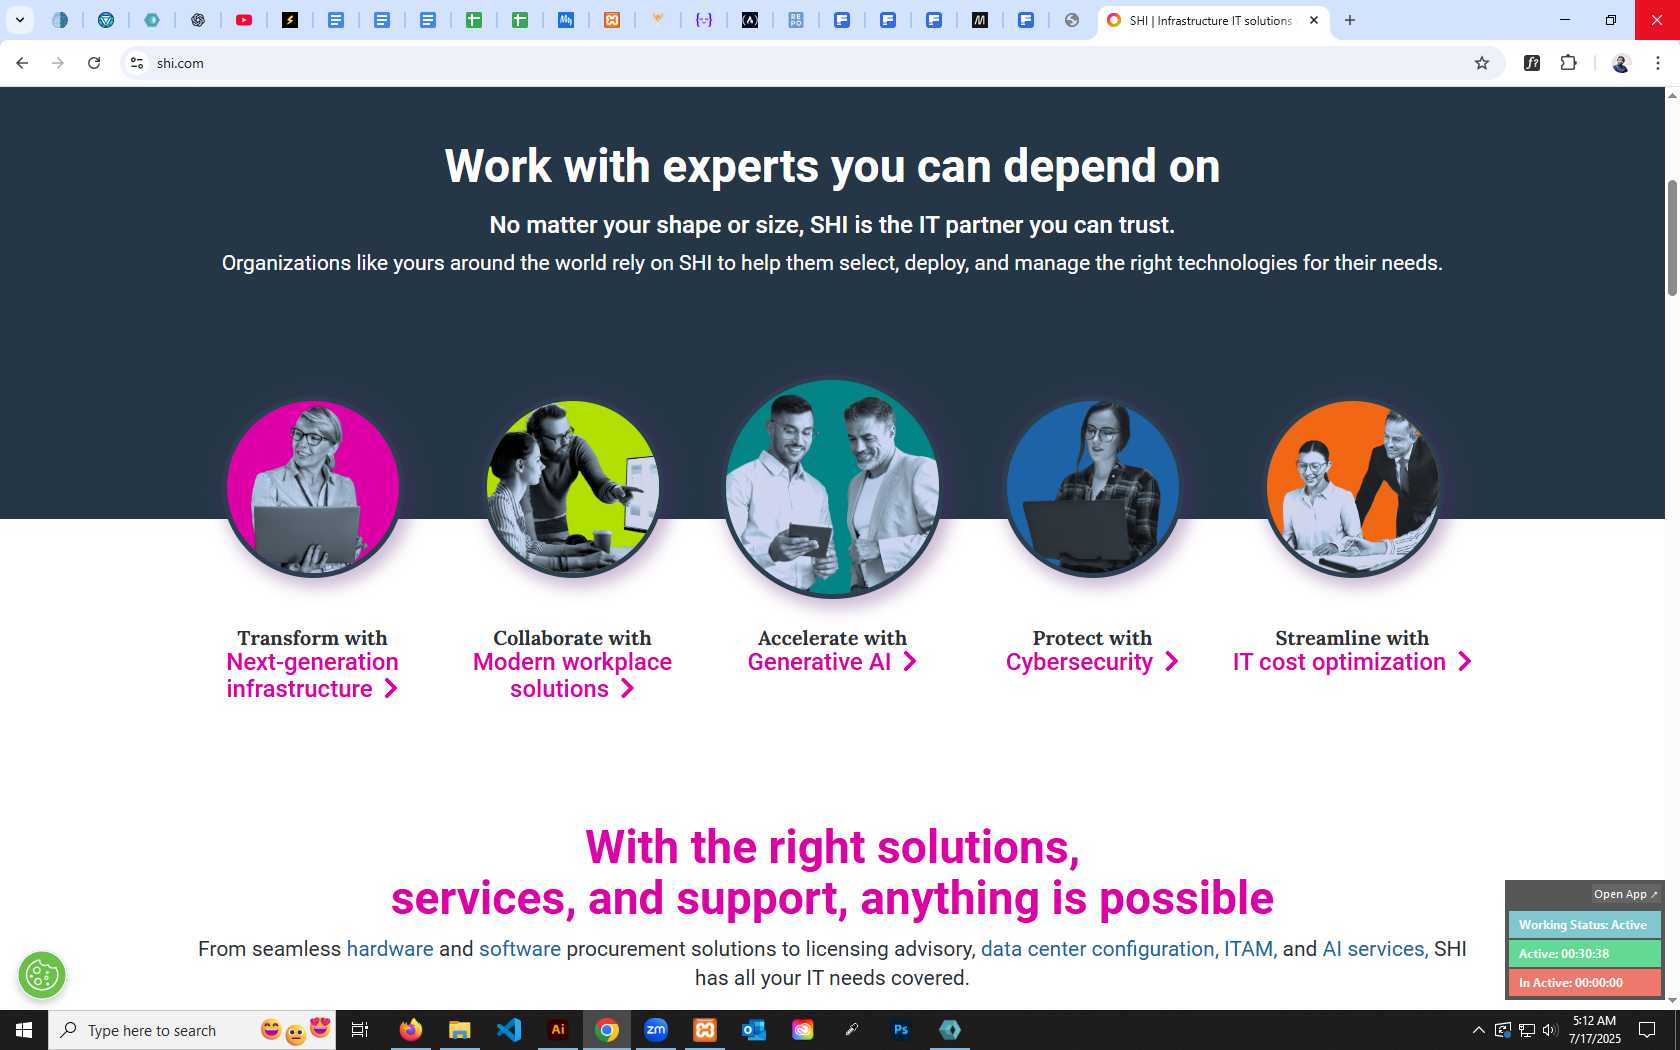
Task: Open the XAMPP taskbar icon
Action: tap(705, 1030)
